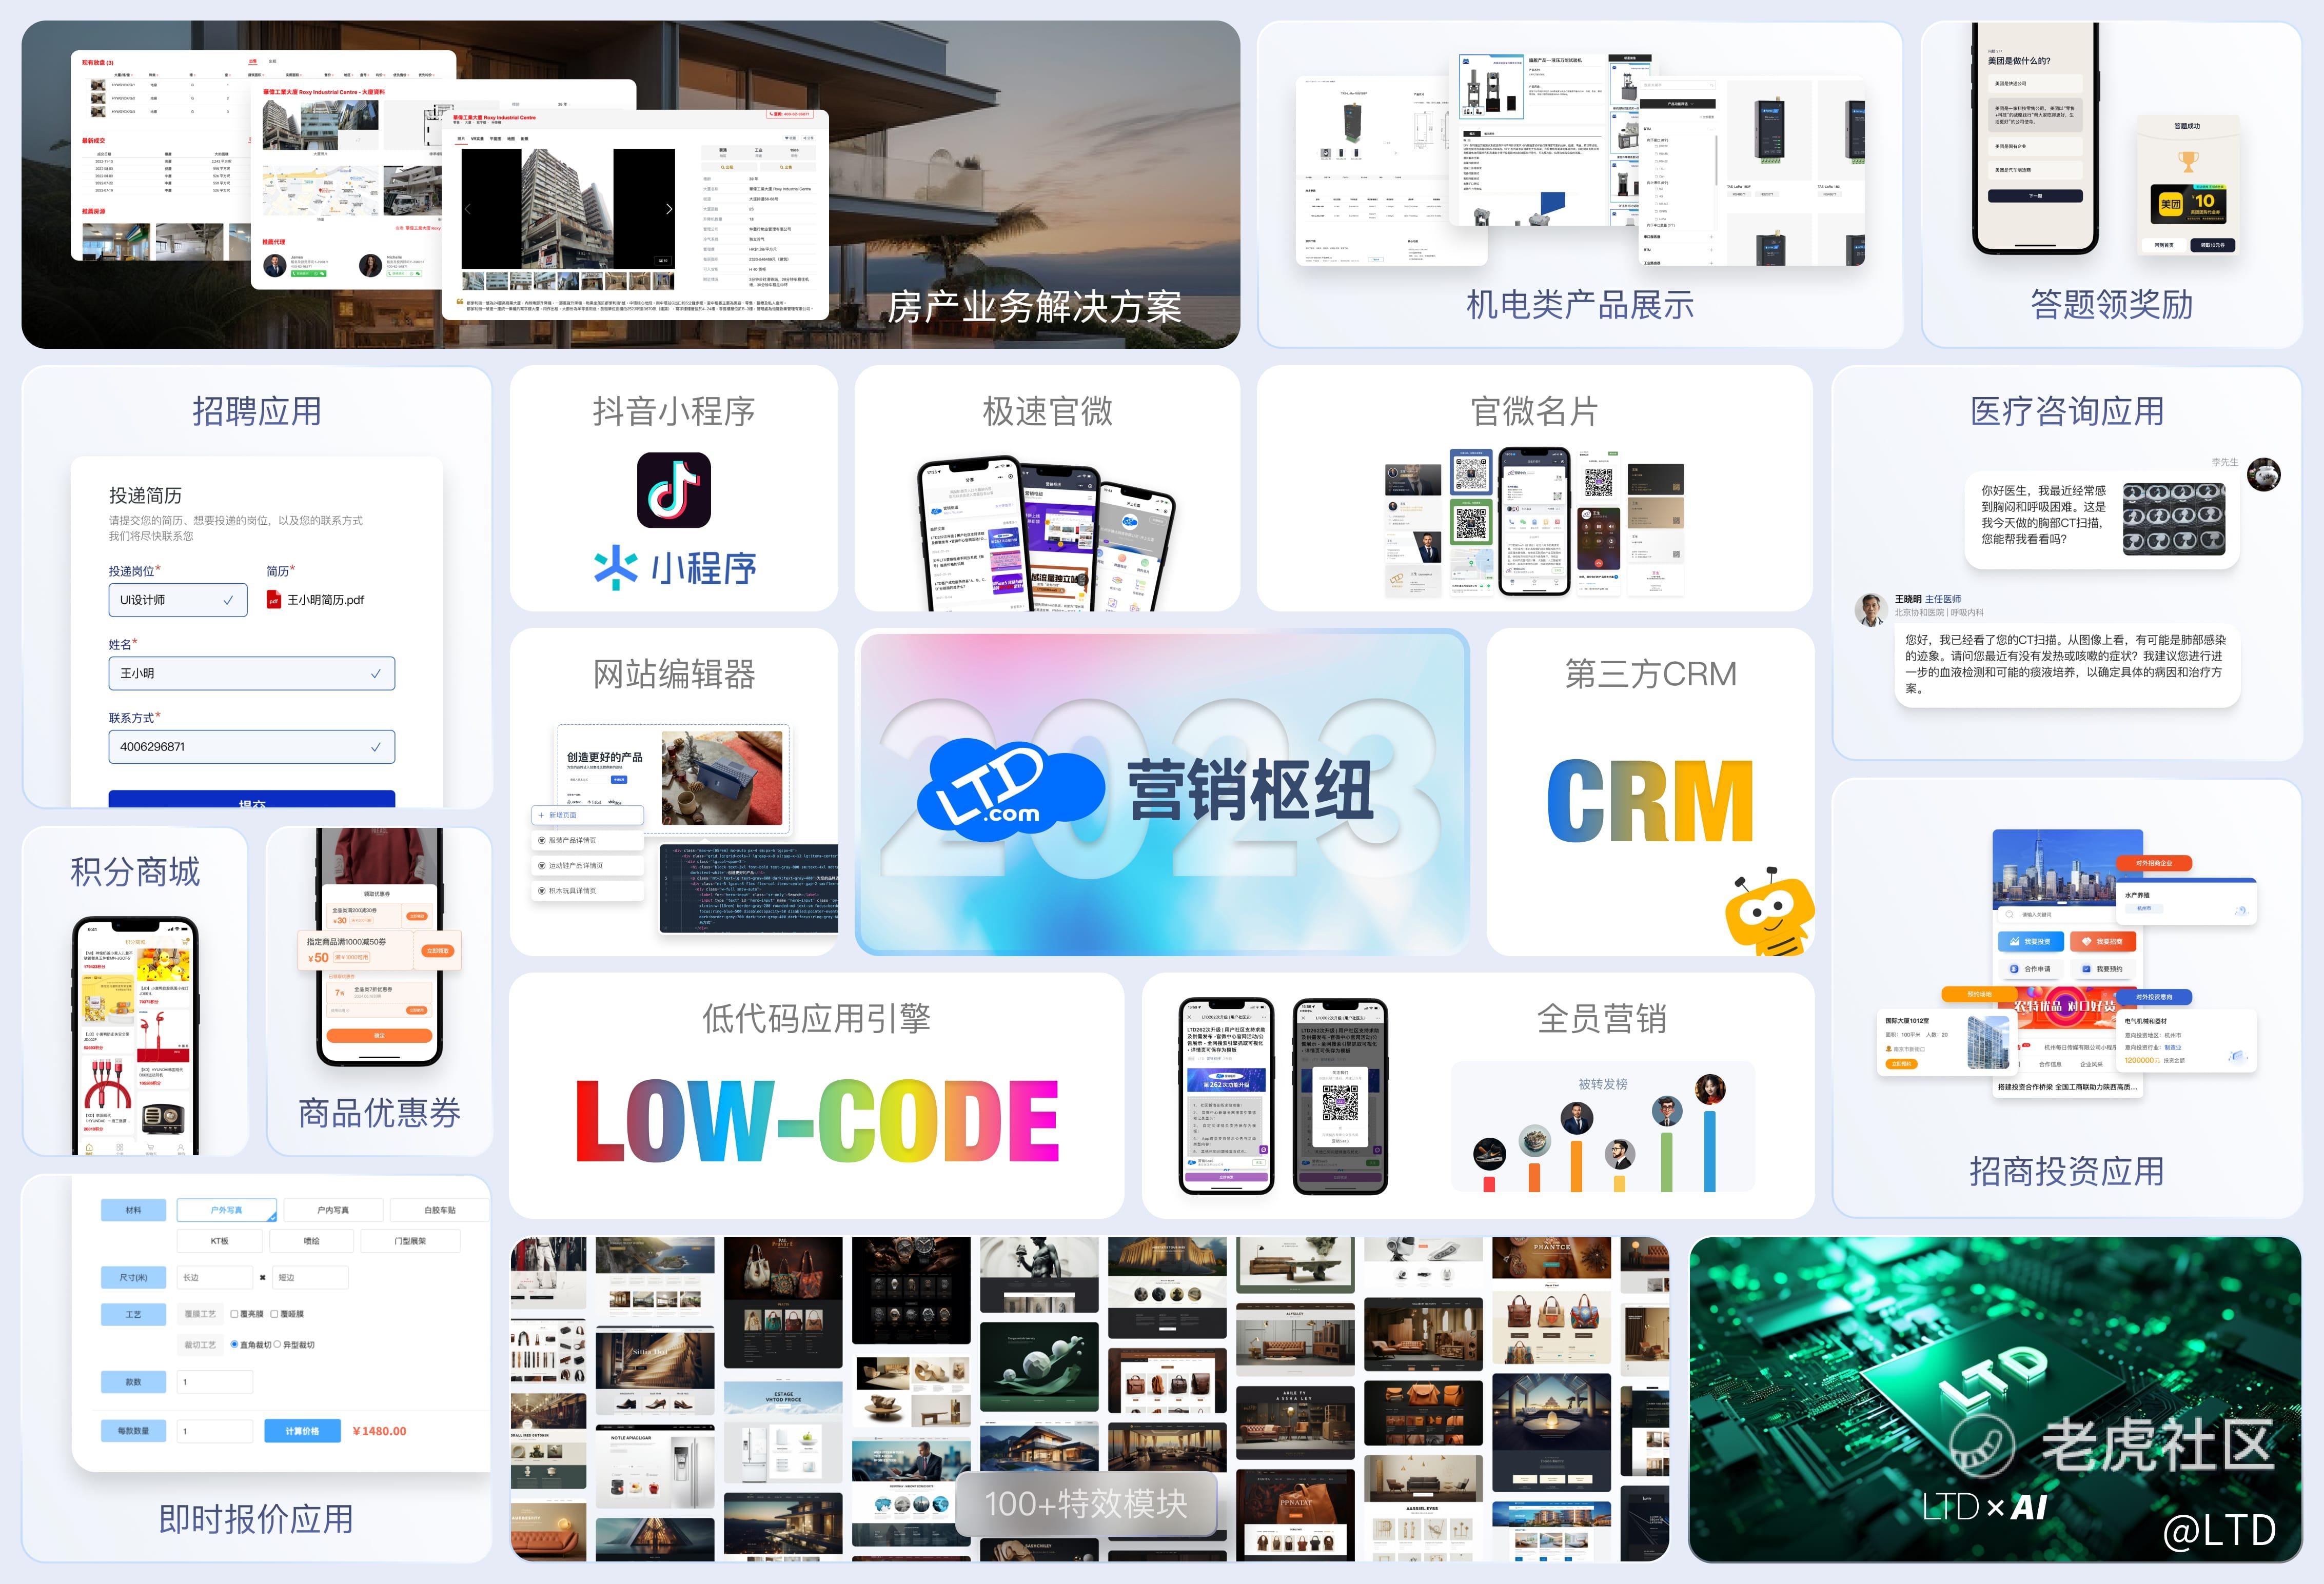Viewport: 2324px width, 1584px height.
Task: Select the 户内写真 material option
Action: (x=333, y=1210)
